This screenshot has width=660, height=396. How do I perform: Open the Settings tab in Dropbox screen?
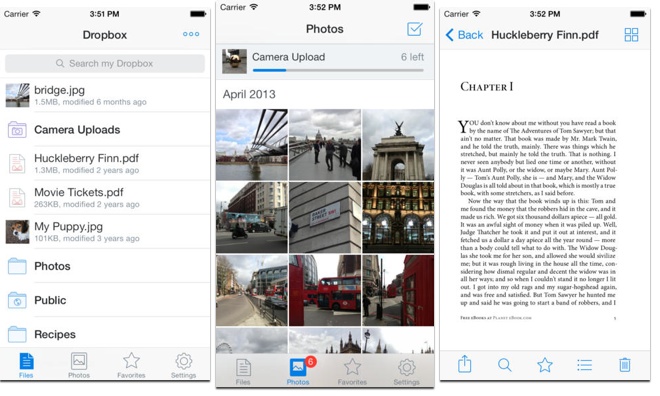(x=184, y=365)
